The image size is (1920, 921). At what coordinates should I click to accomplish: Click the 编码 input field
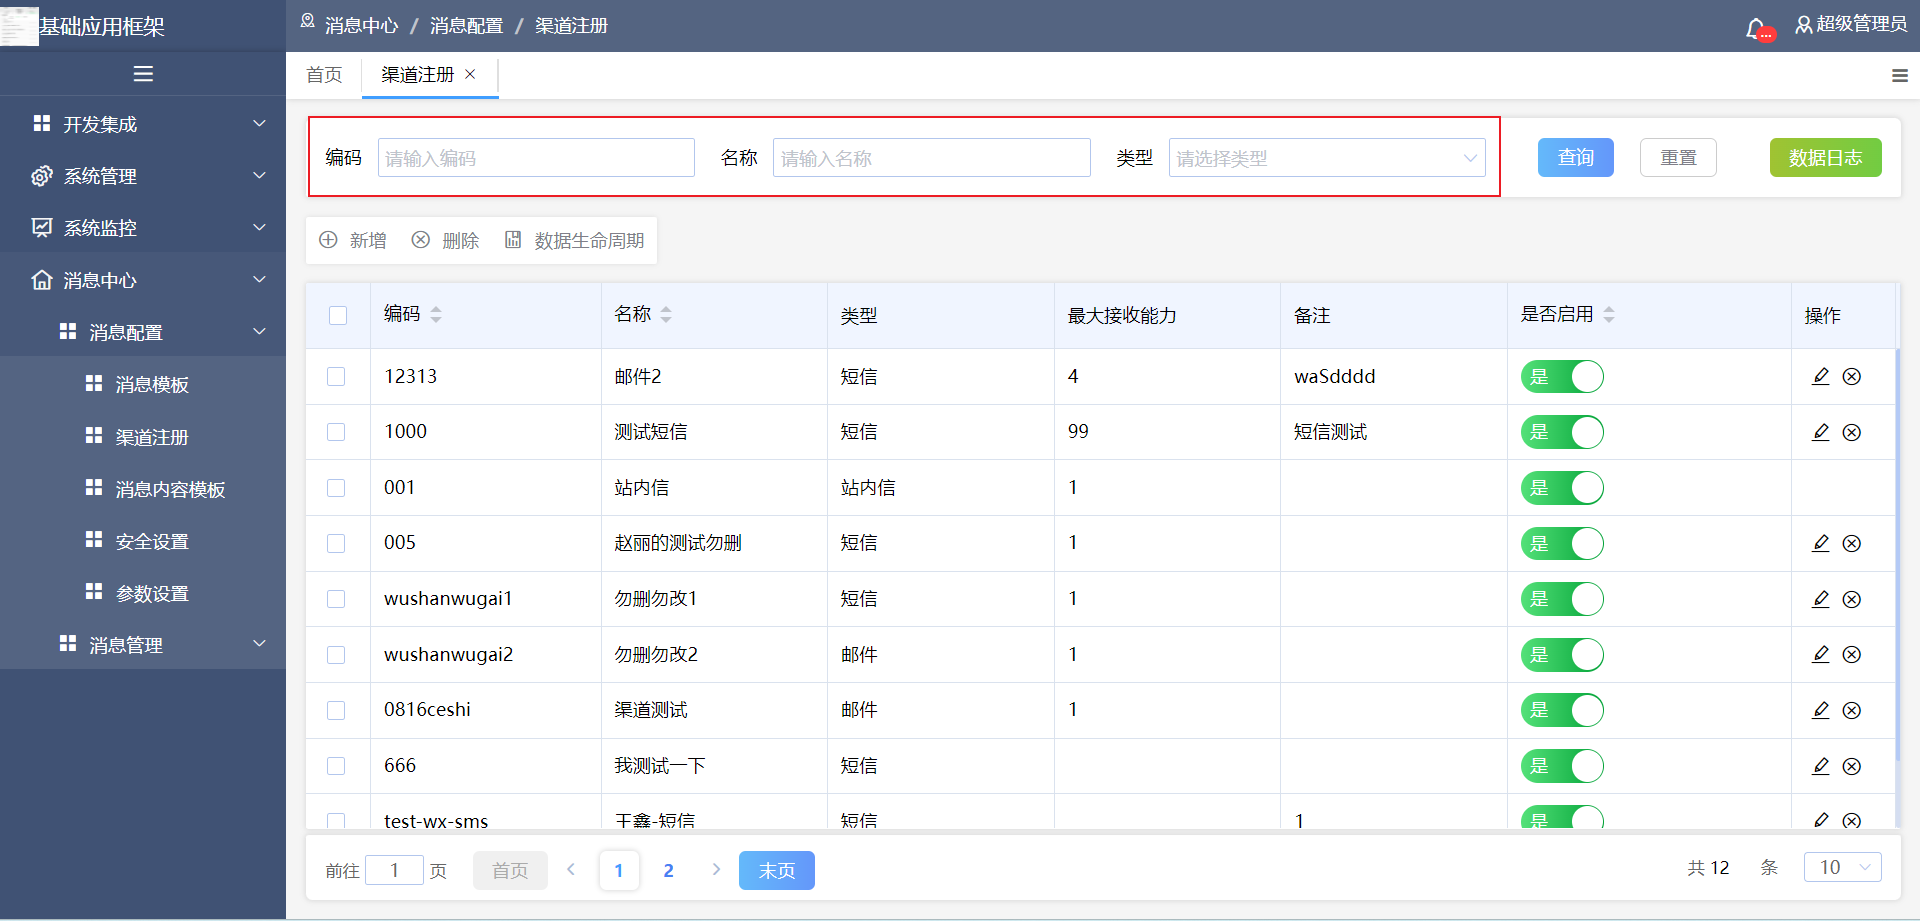[x=536, y=158]
